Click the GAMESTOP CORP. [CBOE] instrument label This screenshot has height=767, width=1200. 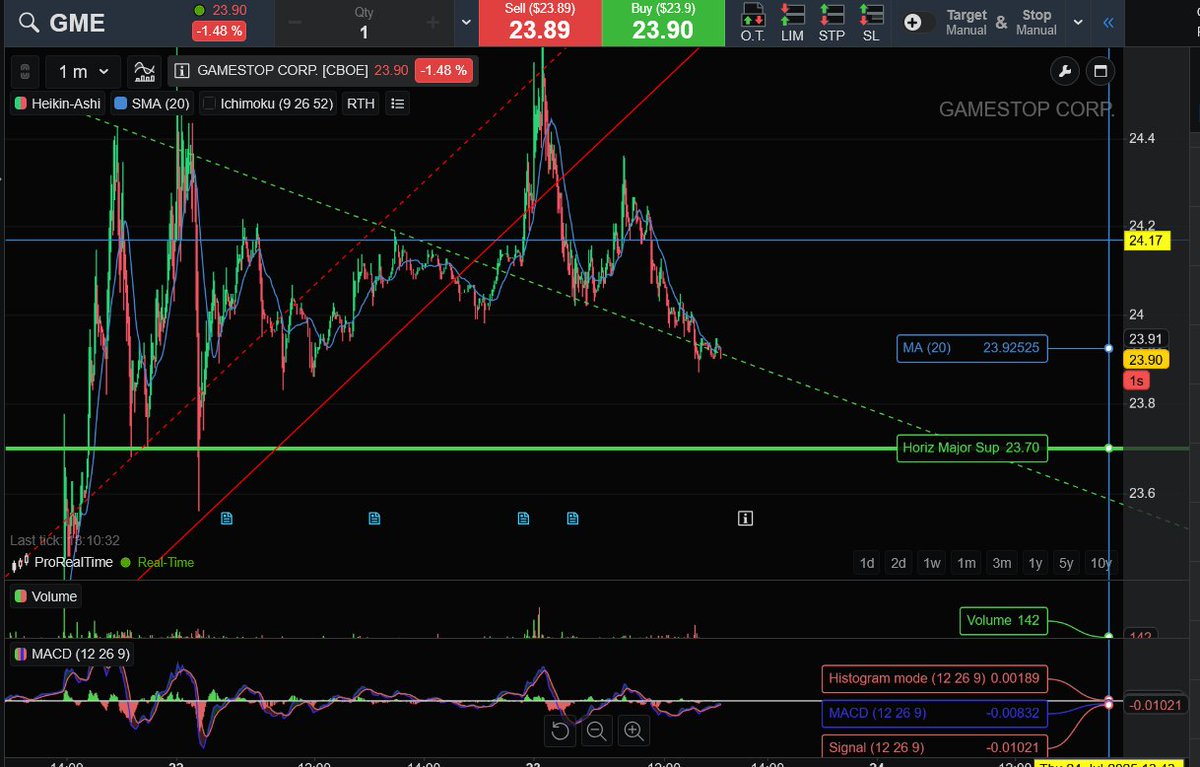[283, 71]
